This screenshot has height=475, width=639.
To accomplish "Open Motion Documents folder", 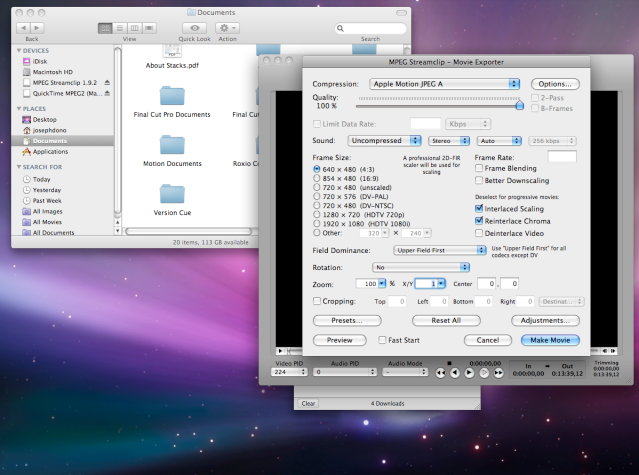I will [172, 151].
